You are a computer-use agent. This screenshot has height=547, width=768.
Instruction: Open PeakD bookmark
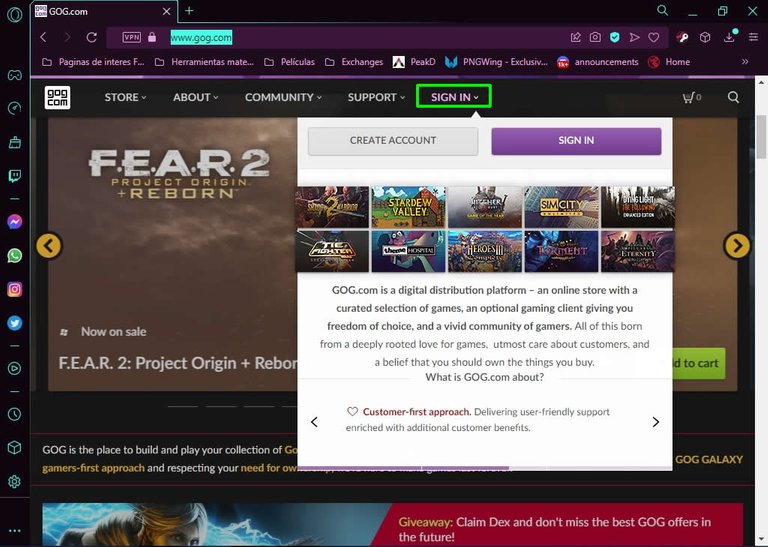point(414,62)
